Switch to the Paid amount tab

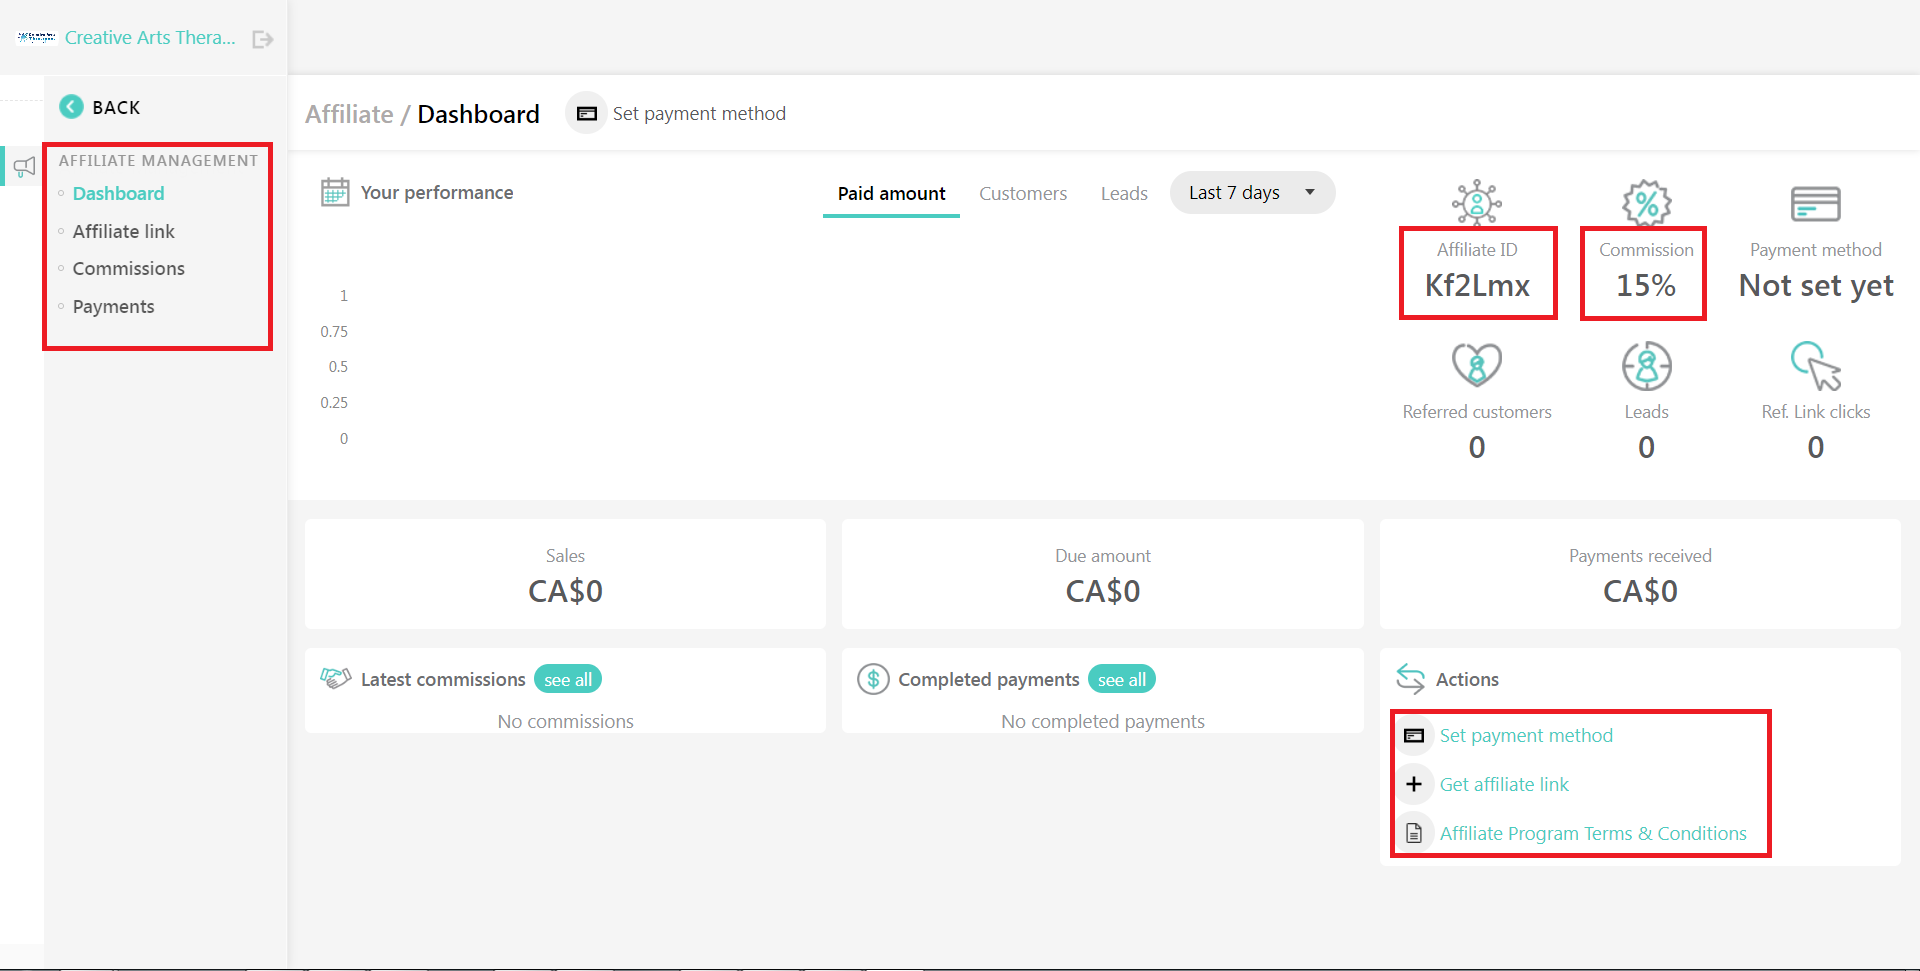point(891,194)
